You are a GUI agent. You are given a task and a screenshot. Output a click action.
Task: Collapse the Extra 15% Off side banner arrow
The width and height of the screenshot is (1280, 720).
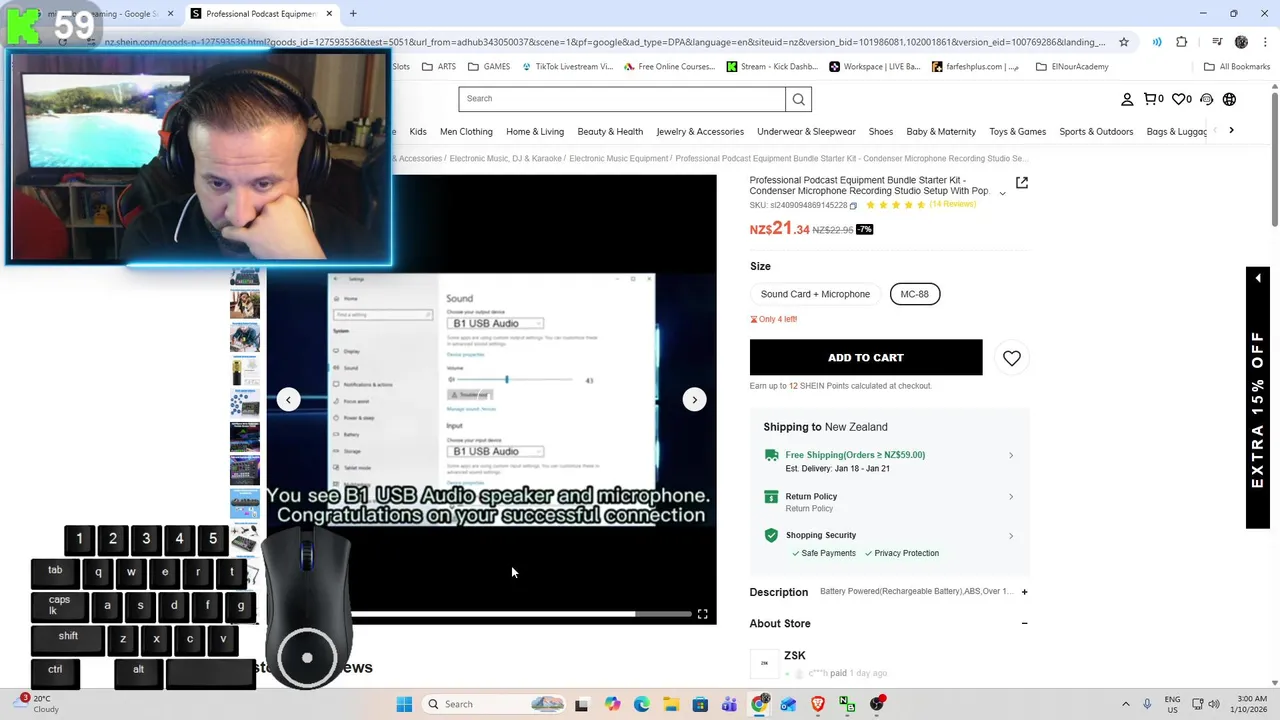coord(1257,278)
